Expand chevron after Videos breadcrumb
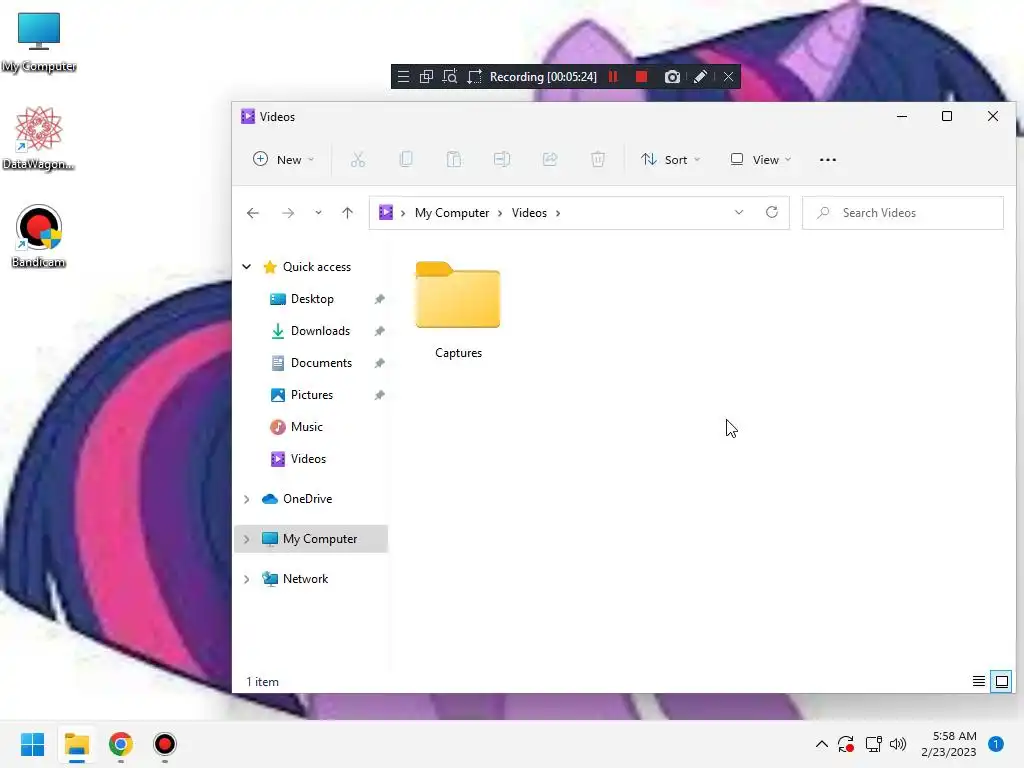The image size is (1024, 768). pos(558,213)
